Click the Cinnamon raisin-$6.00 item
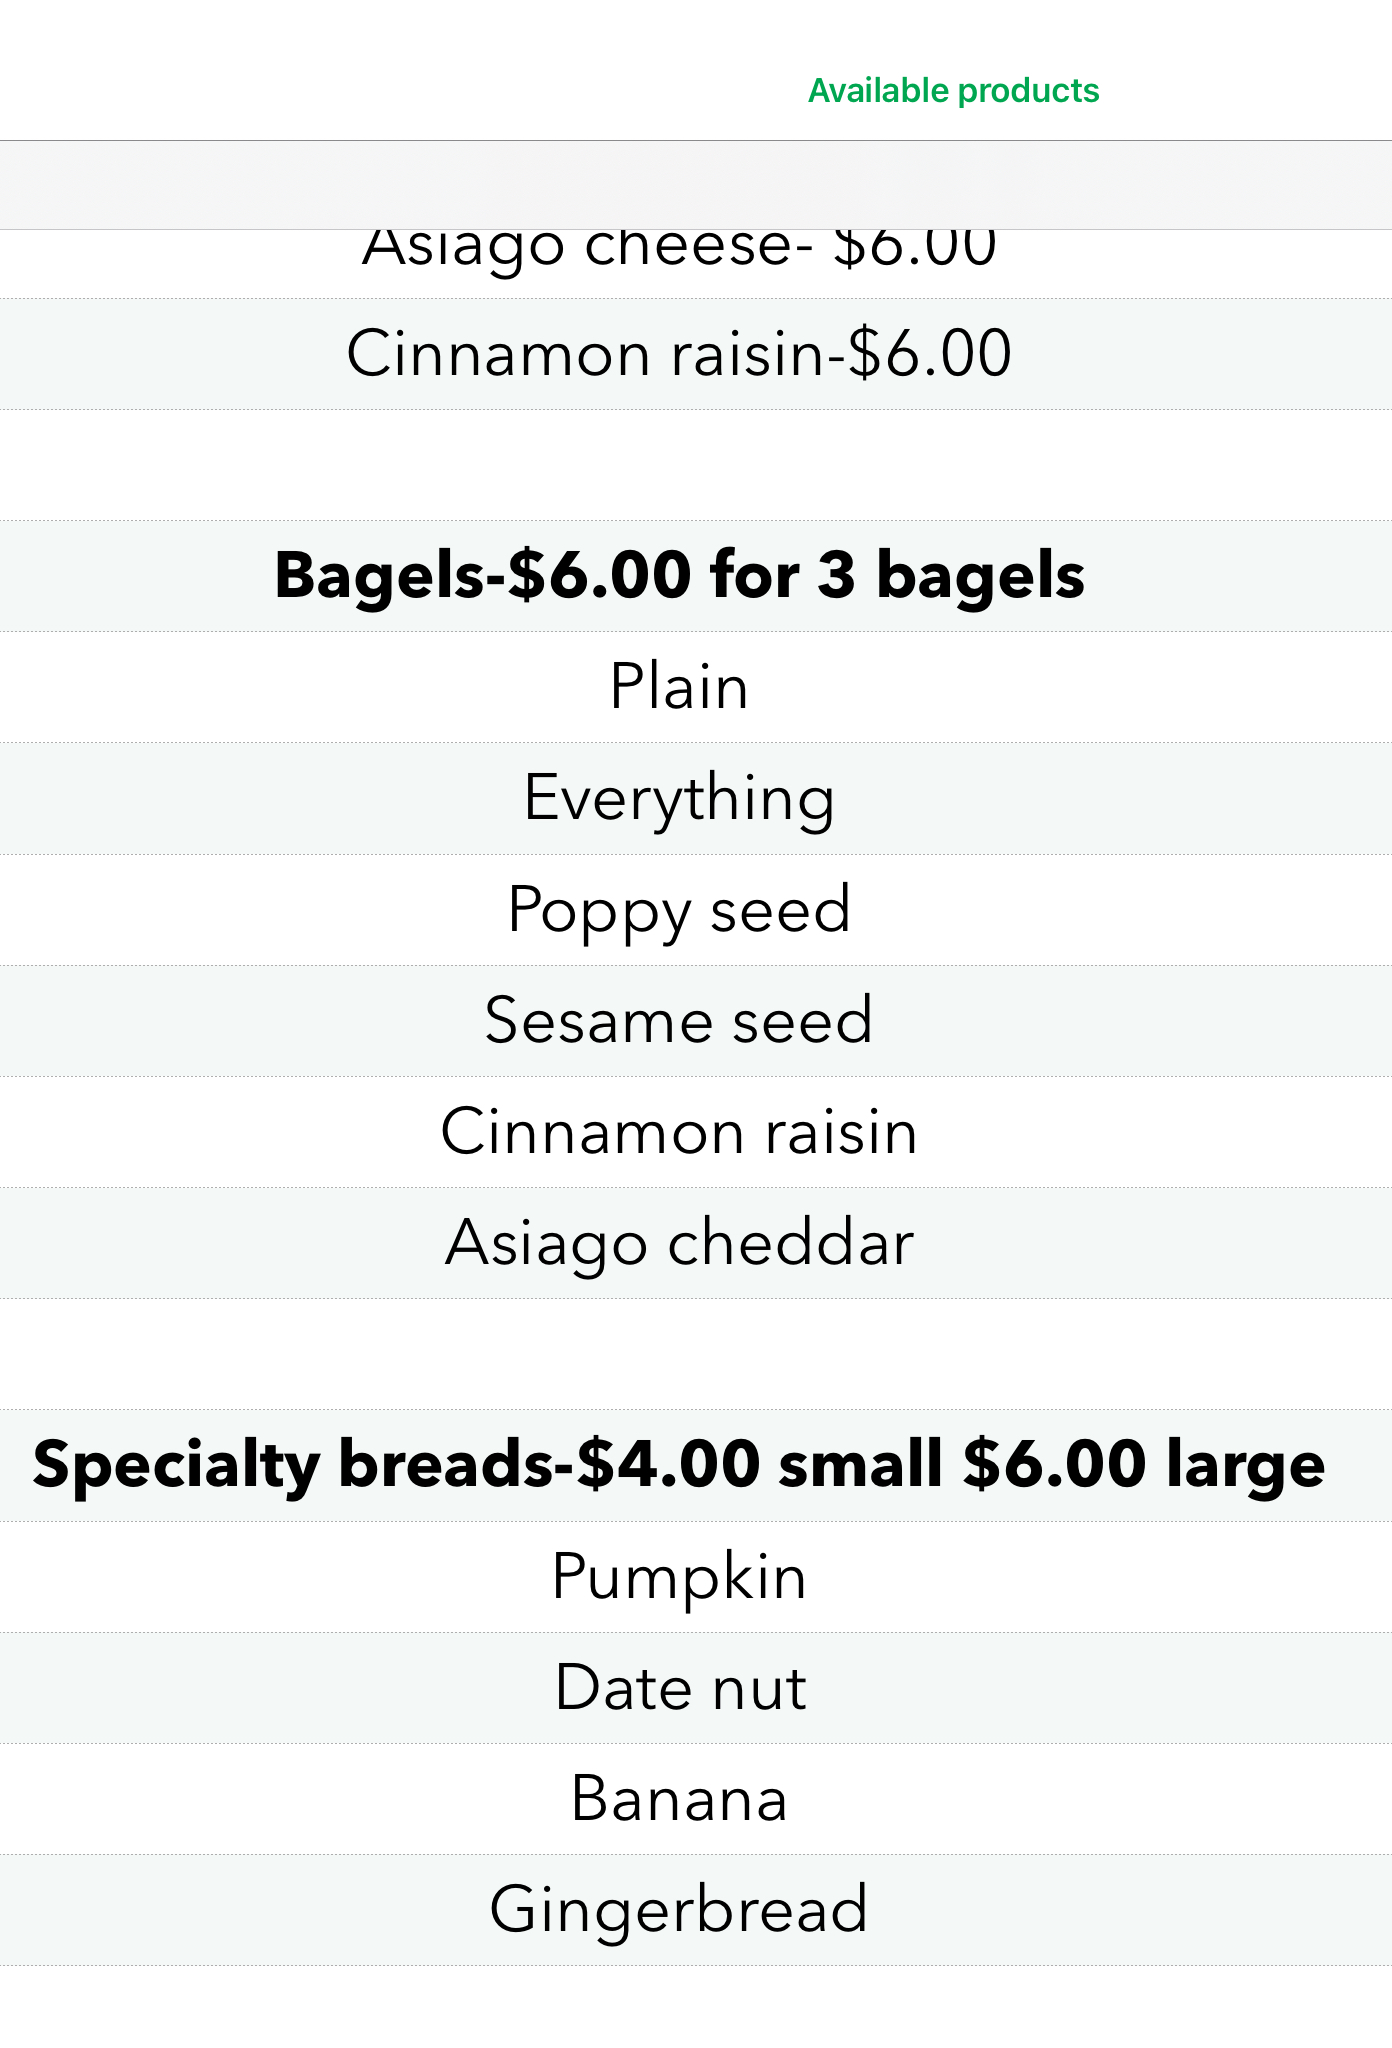This screenshot has width=1392, height=2048. 679,354
